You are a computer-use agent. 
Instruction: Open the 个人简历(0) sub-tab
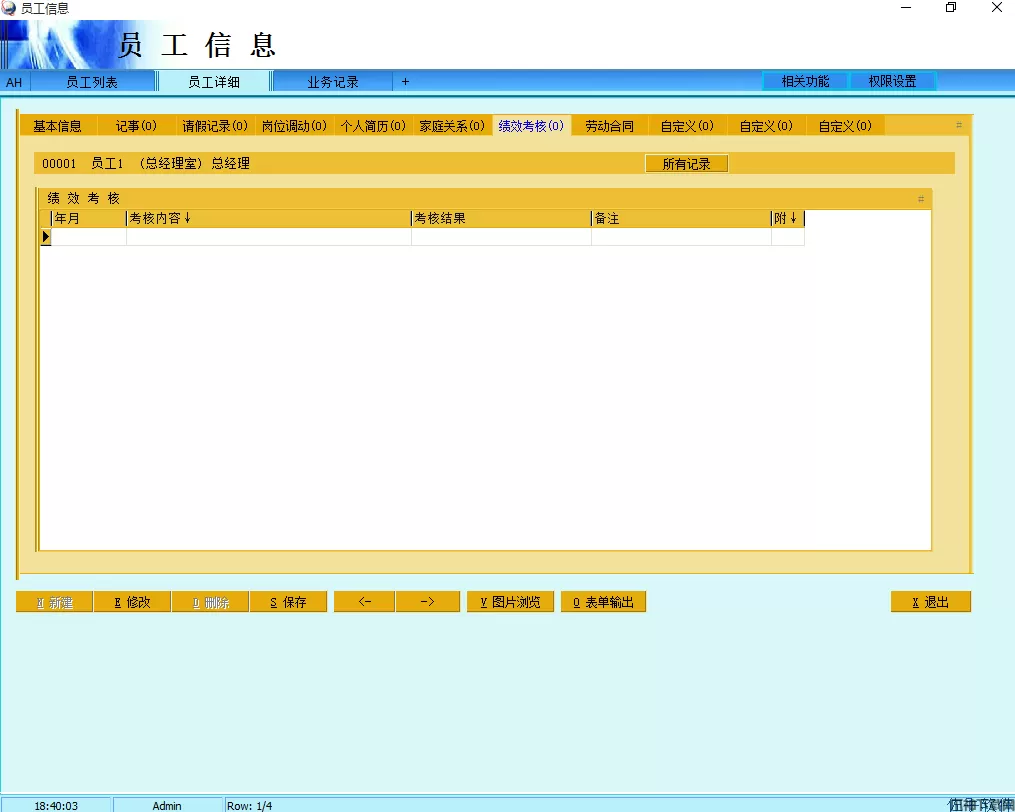click(373, 126)
